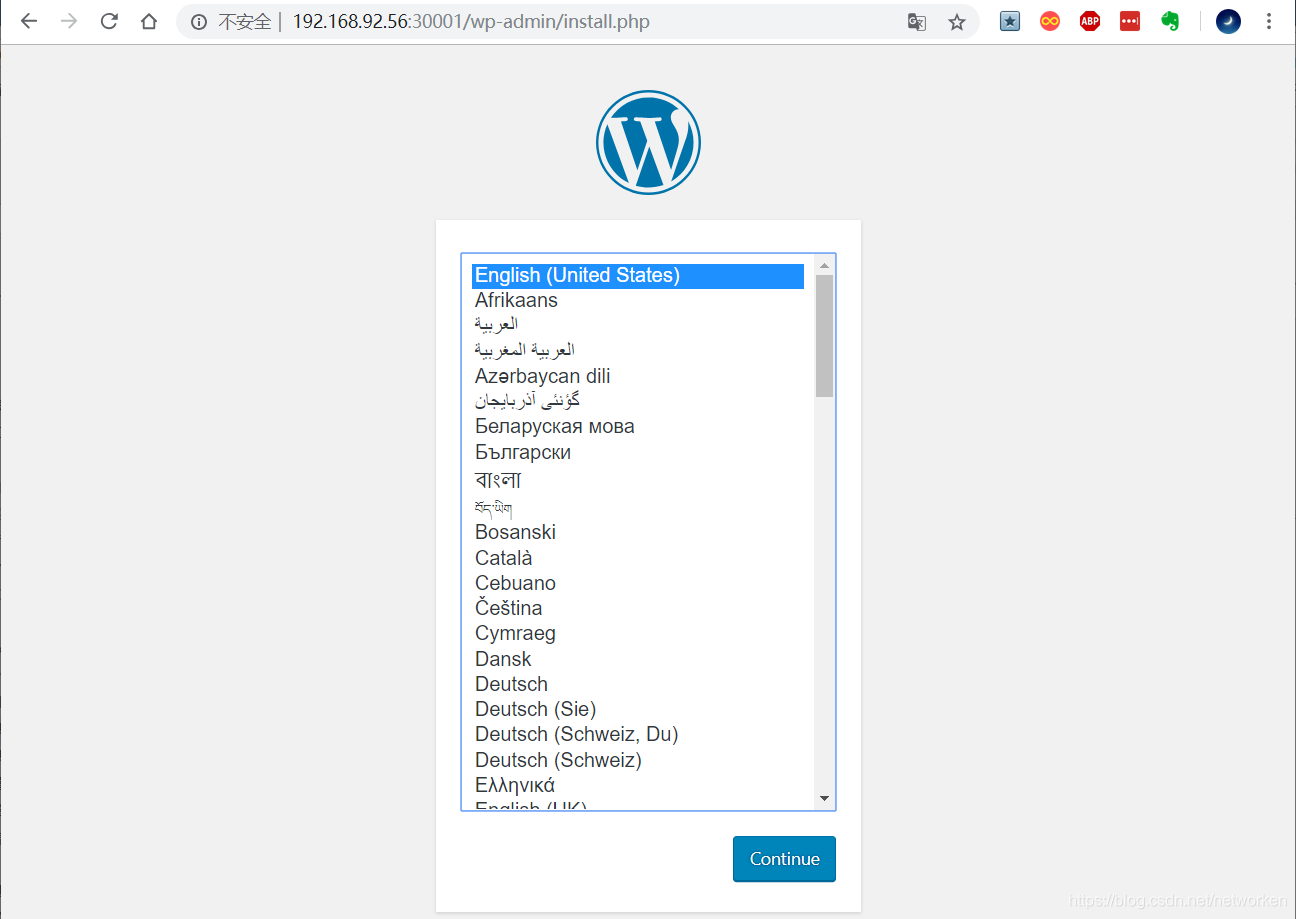This screenshot has height=919, width=1296.
Task: Click the Continue button
Action: pyautogui.click(x=784, y=859)
